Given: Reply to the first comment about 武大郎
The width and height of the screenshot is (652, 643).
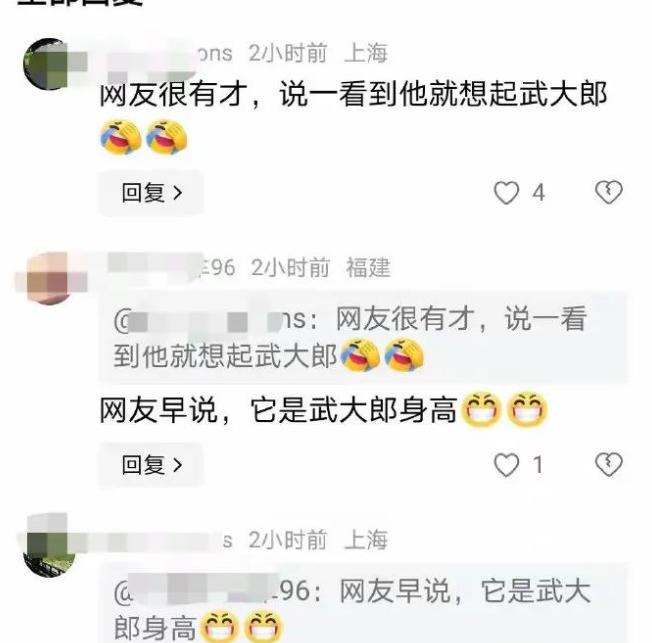Looking at the screenshot, I should [151, 193].
